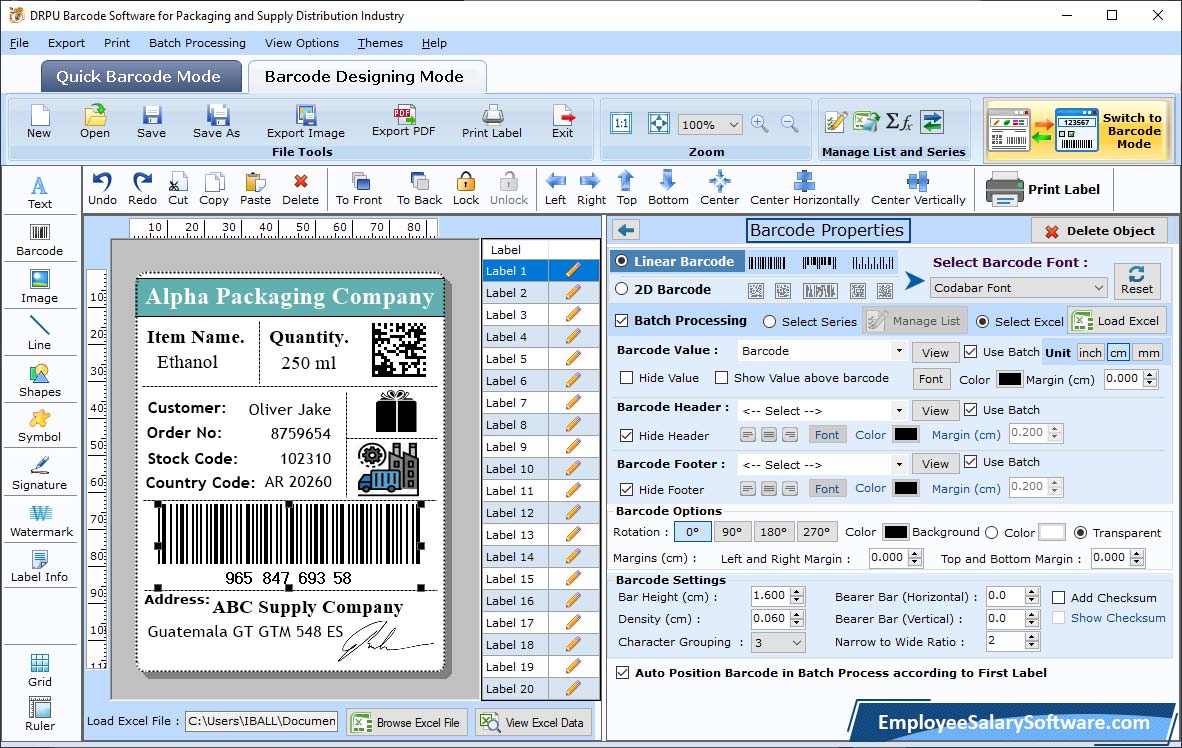Delete the selected object via toolbar

(300, 189)
